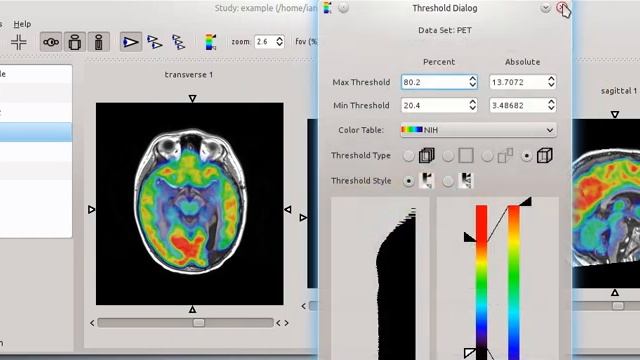Viewport: 640px width, 360px height.
Task: Minimize the Threshold Dialog window
Action: [x=545, y=8]
